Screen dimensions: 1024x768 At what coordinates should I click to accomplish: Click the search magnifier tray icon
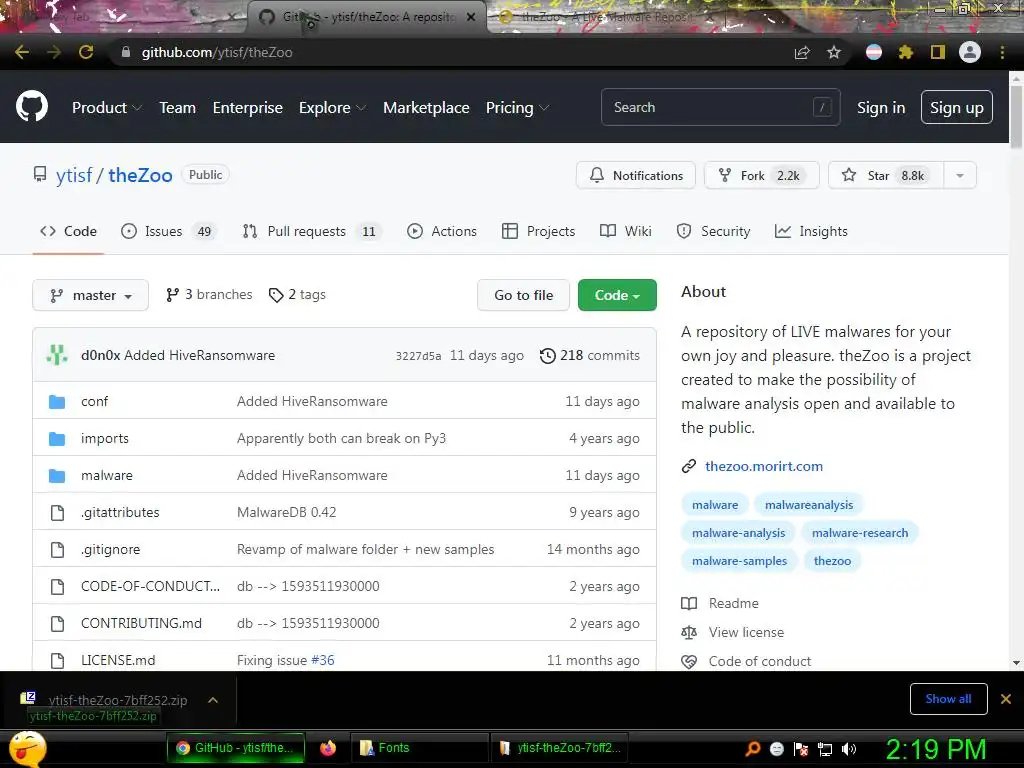[x=752, y=749]
